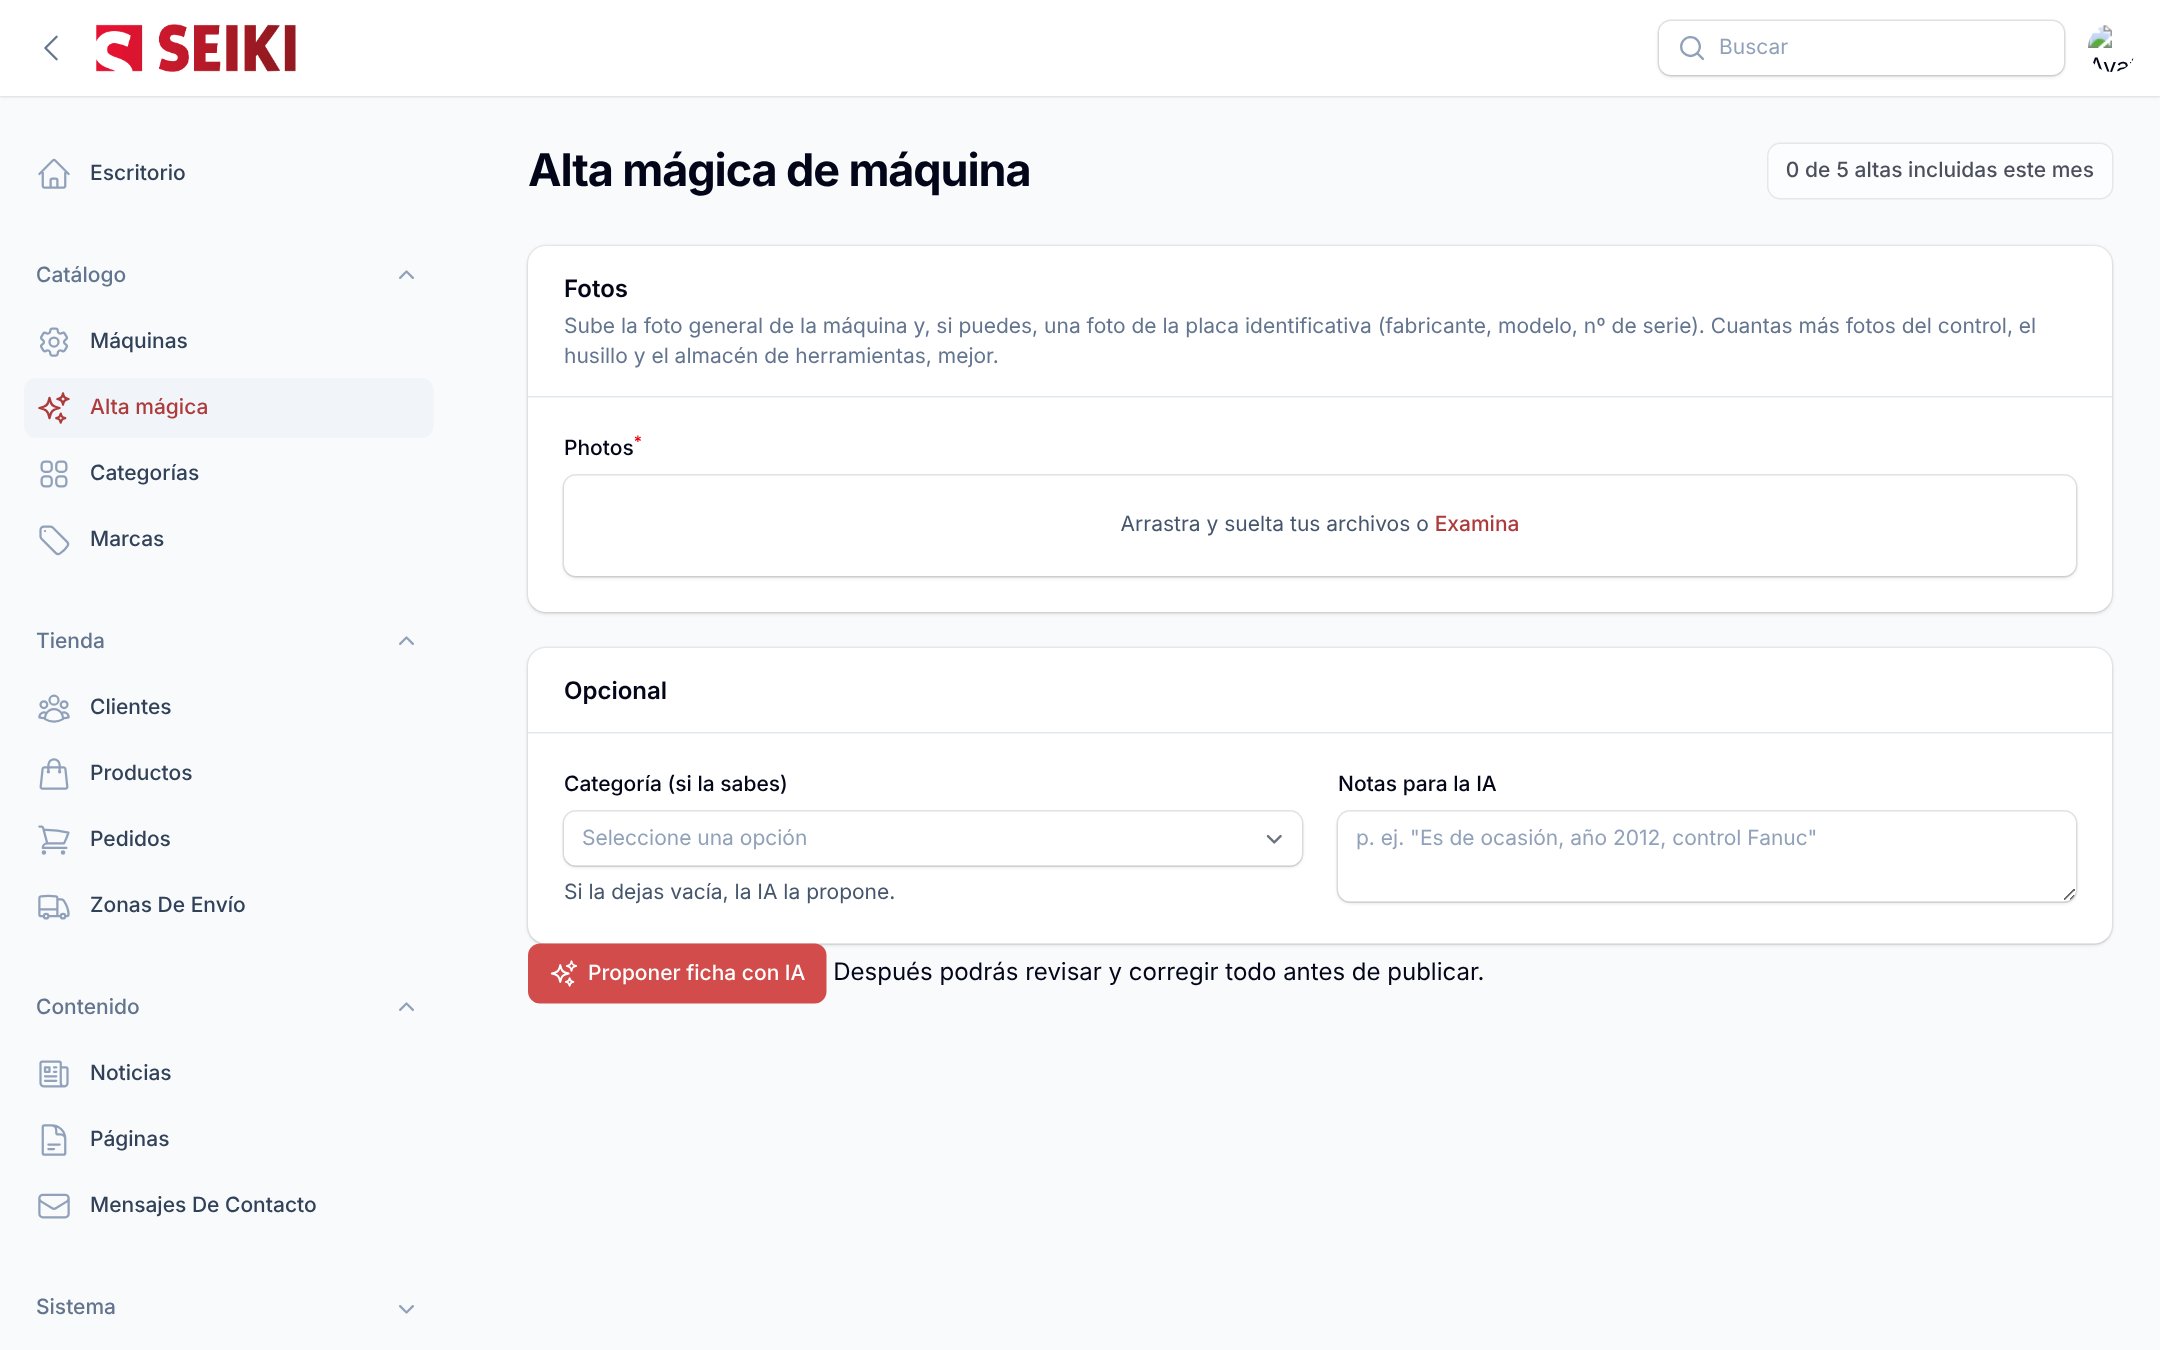This screenshot has height=1350, width=2160.
Task: Open Zonas De Envío page
Action: click(229, 905)
